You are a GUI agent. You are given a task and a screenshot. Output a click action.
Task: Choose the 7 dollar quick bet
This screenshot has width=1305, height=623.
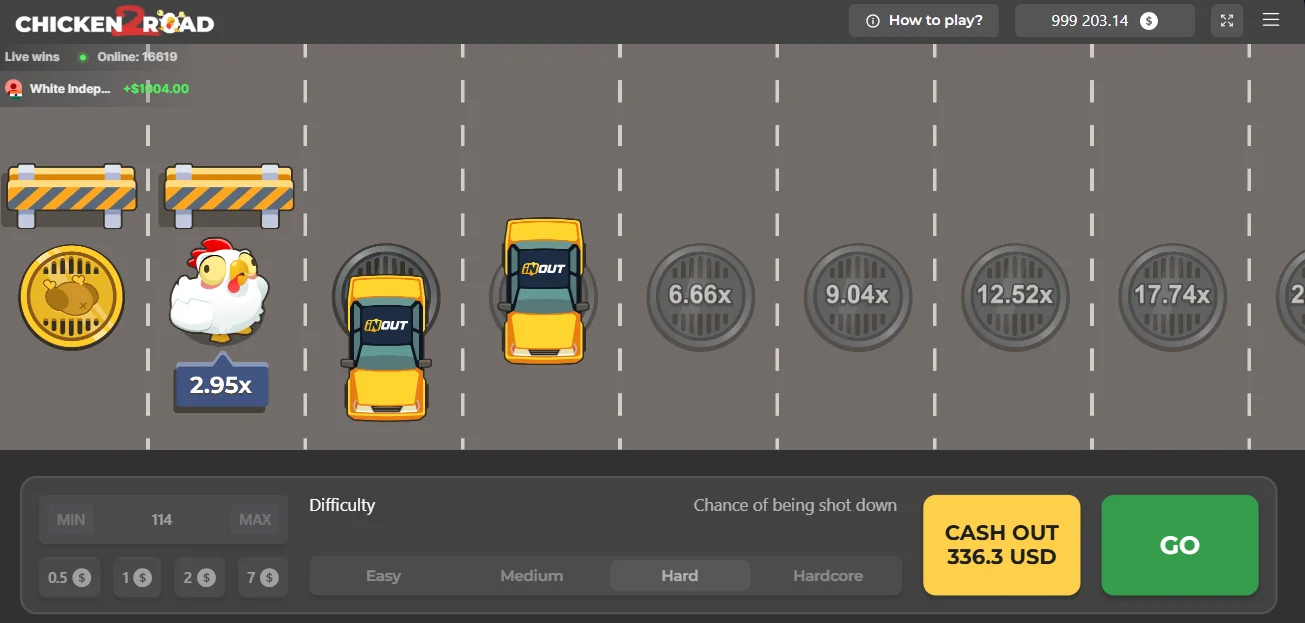(263, 577)
